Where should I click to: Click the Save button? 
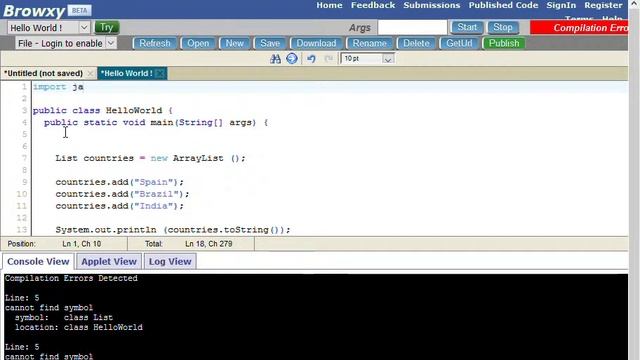(x=270, y=43)
